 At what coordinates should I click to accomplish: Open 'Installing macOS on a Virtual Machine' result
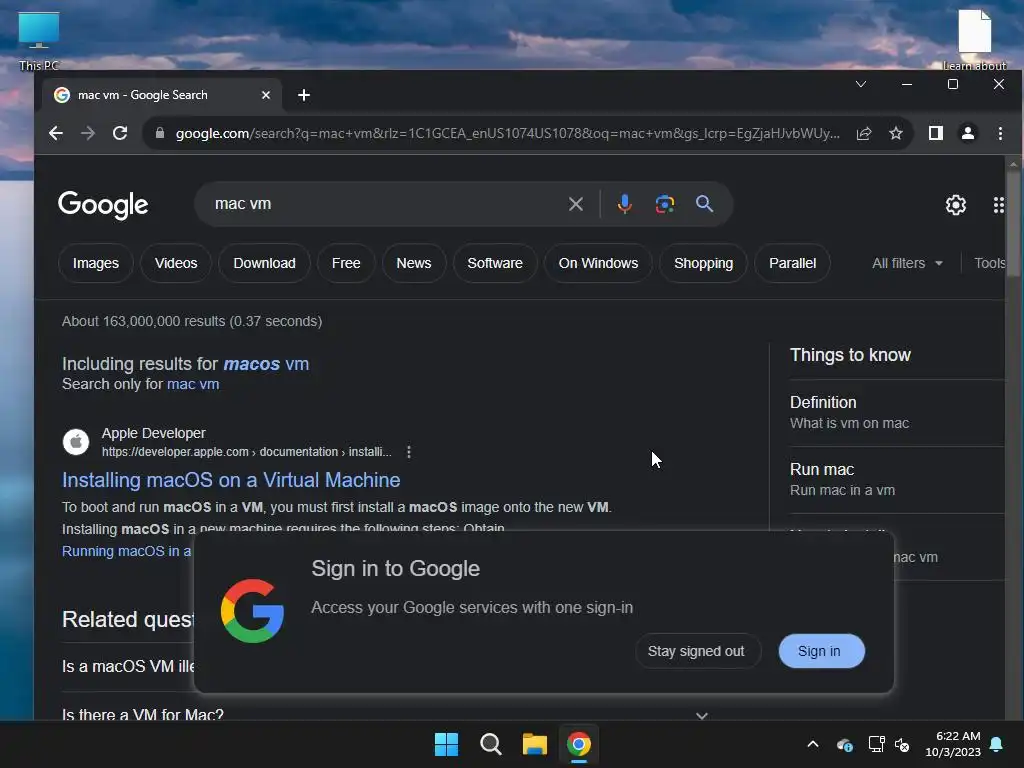(231, 480)
